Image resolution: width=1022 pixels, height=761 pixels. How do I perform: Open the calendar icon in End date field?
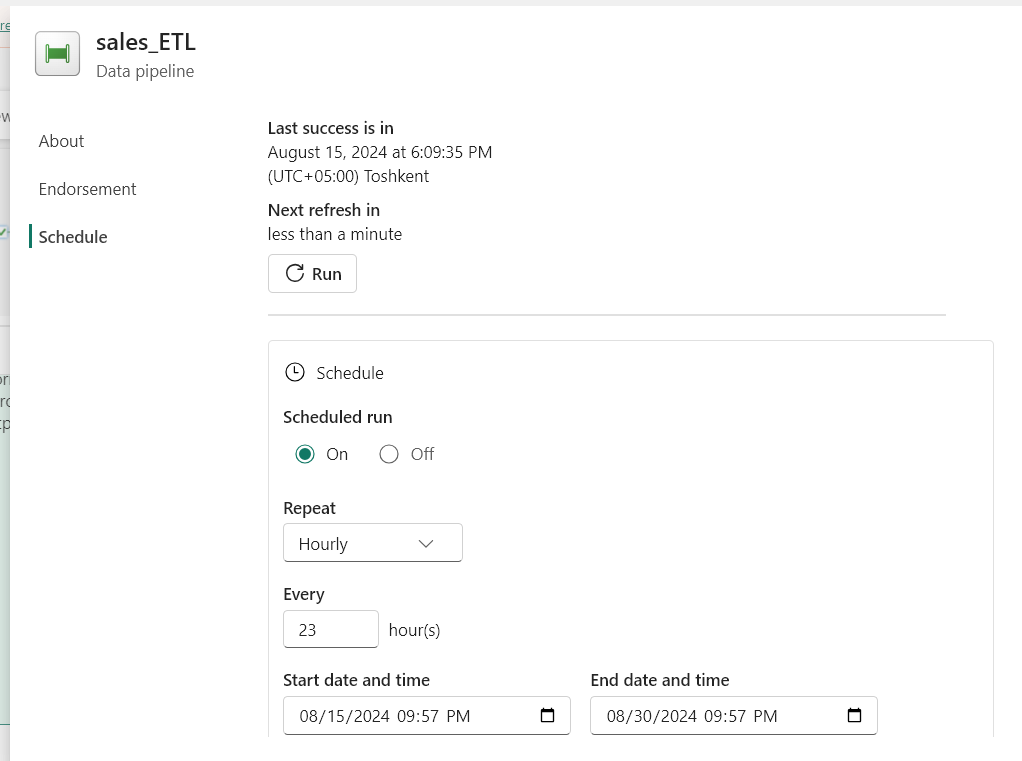pyautogui.click(x=852, y=715)
